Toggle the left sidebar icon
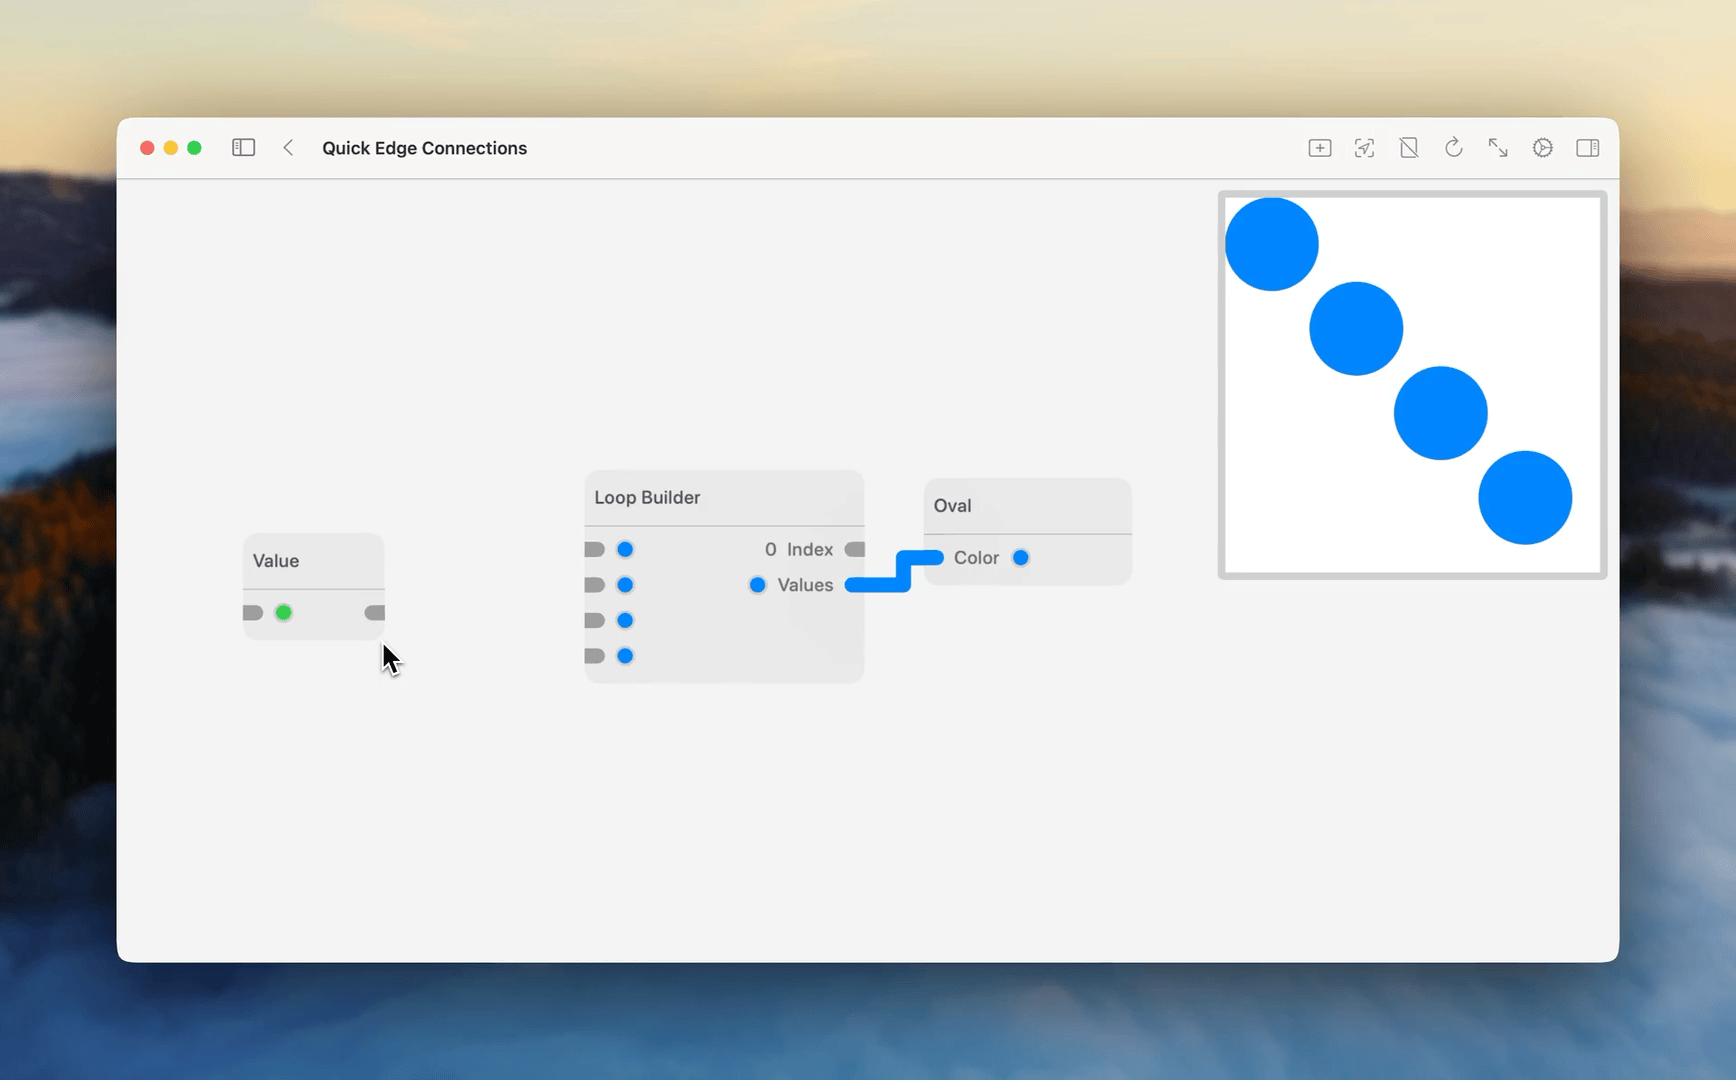Viewport: 1736px width, 1080px height. (243, 147)
